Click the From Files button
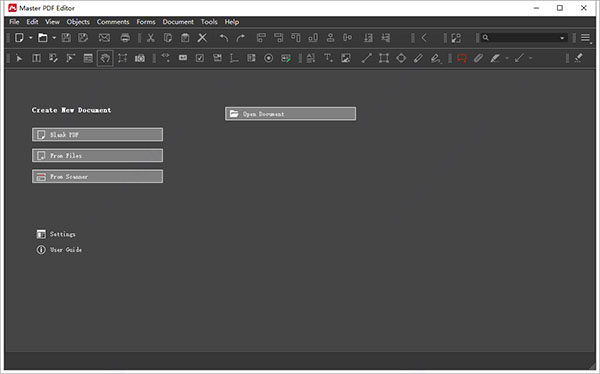 (98, 155)
